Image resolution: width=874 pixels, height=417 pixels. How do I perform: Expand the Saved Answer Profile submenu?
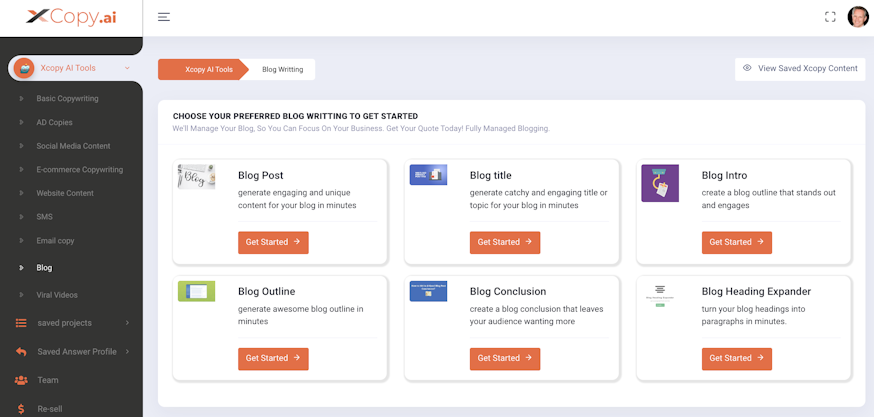127,352
